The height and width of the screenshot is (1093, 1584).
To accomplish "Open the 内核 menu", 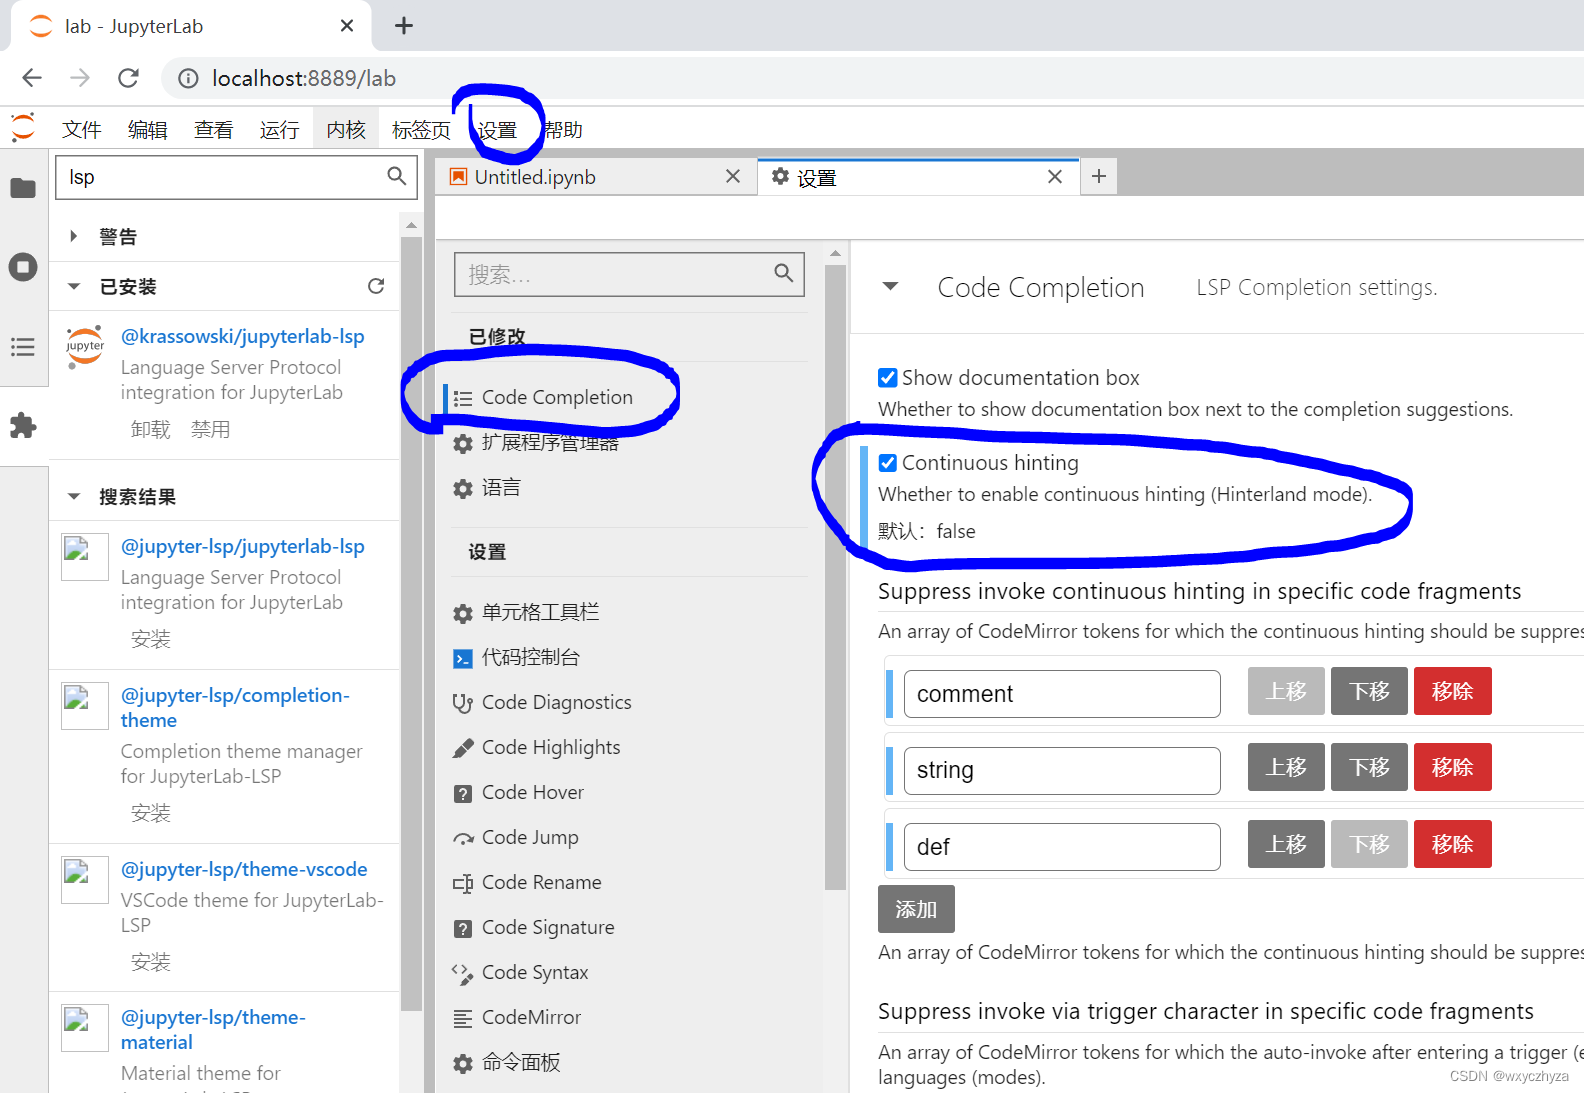I will click(346, 129).
